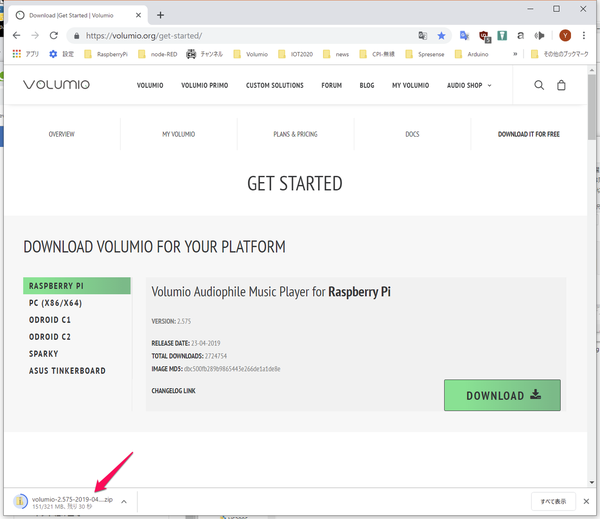Open Chrome's three-dot menu
600x519 pixels.
584,36
